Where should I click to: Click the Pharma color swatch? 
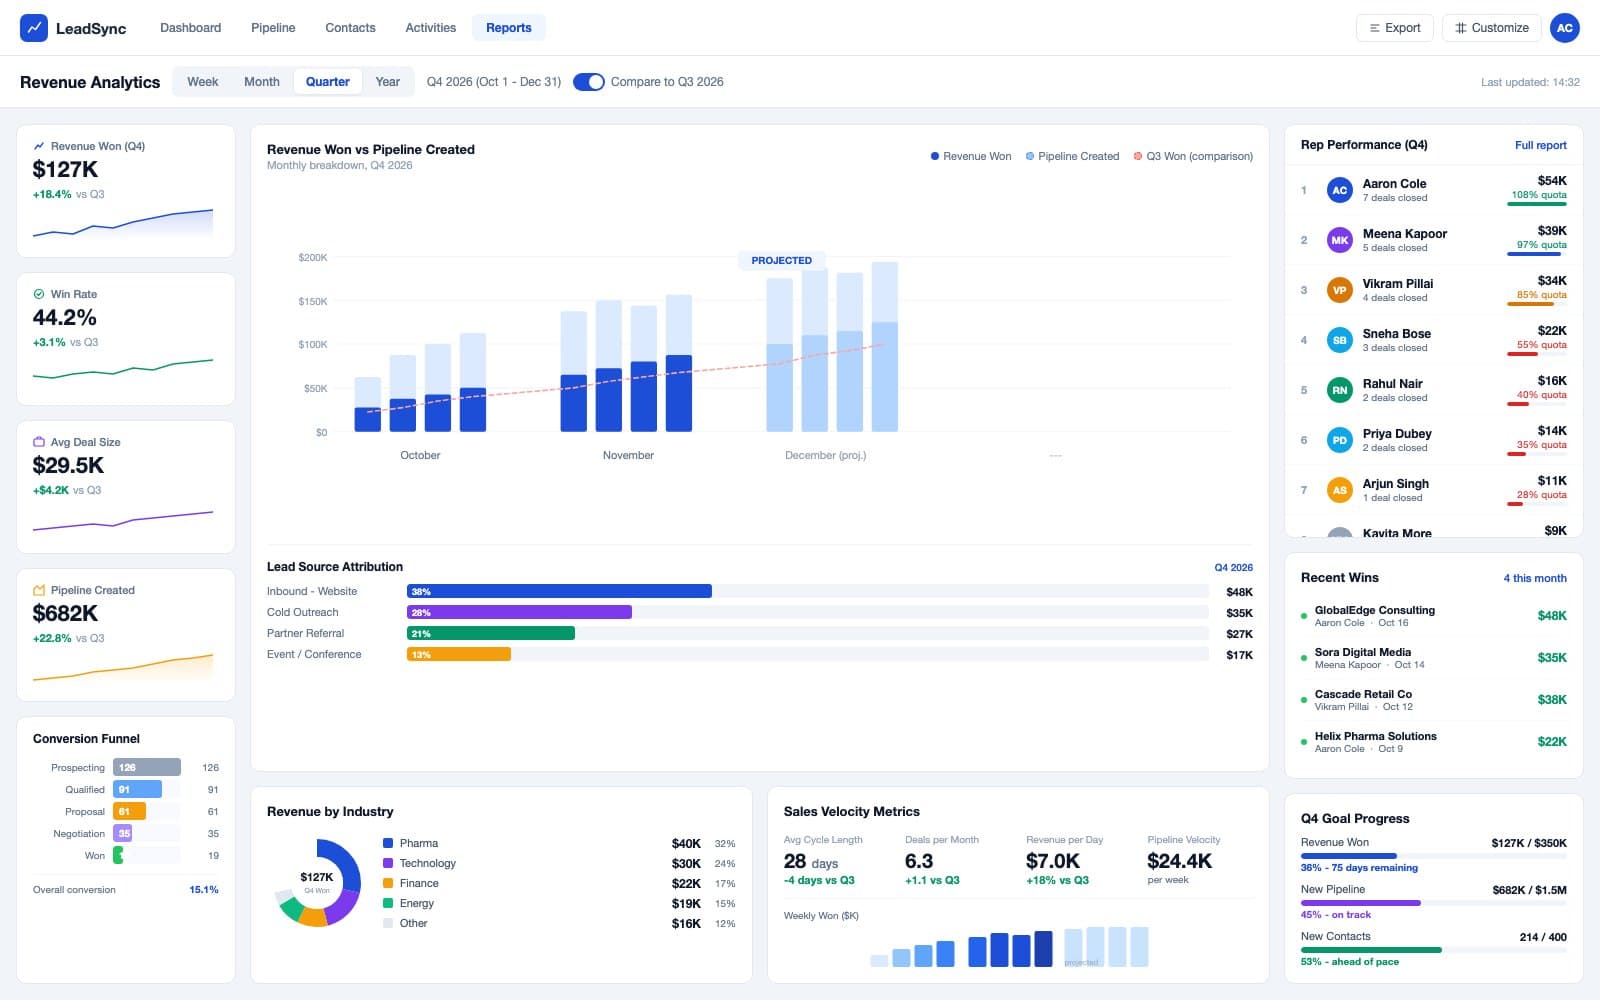[x=388, y=843]
